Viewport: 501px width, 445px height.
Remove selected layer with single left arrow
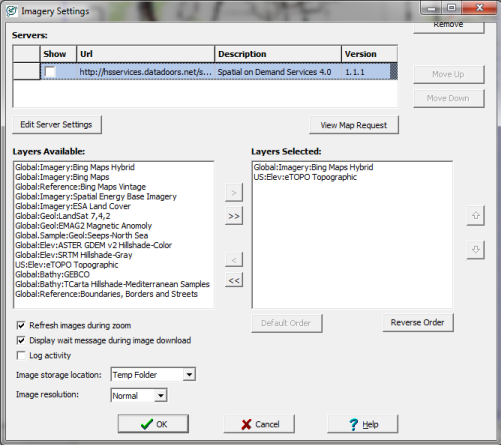point(234,260)
